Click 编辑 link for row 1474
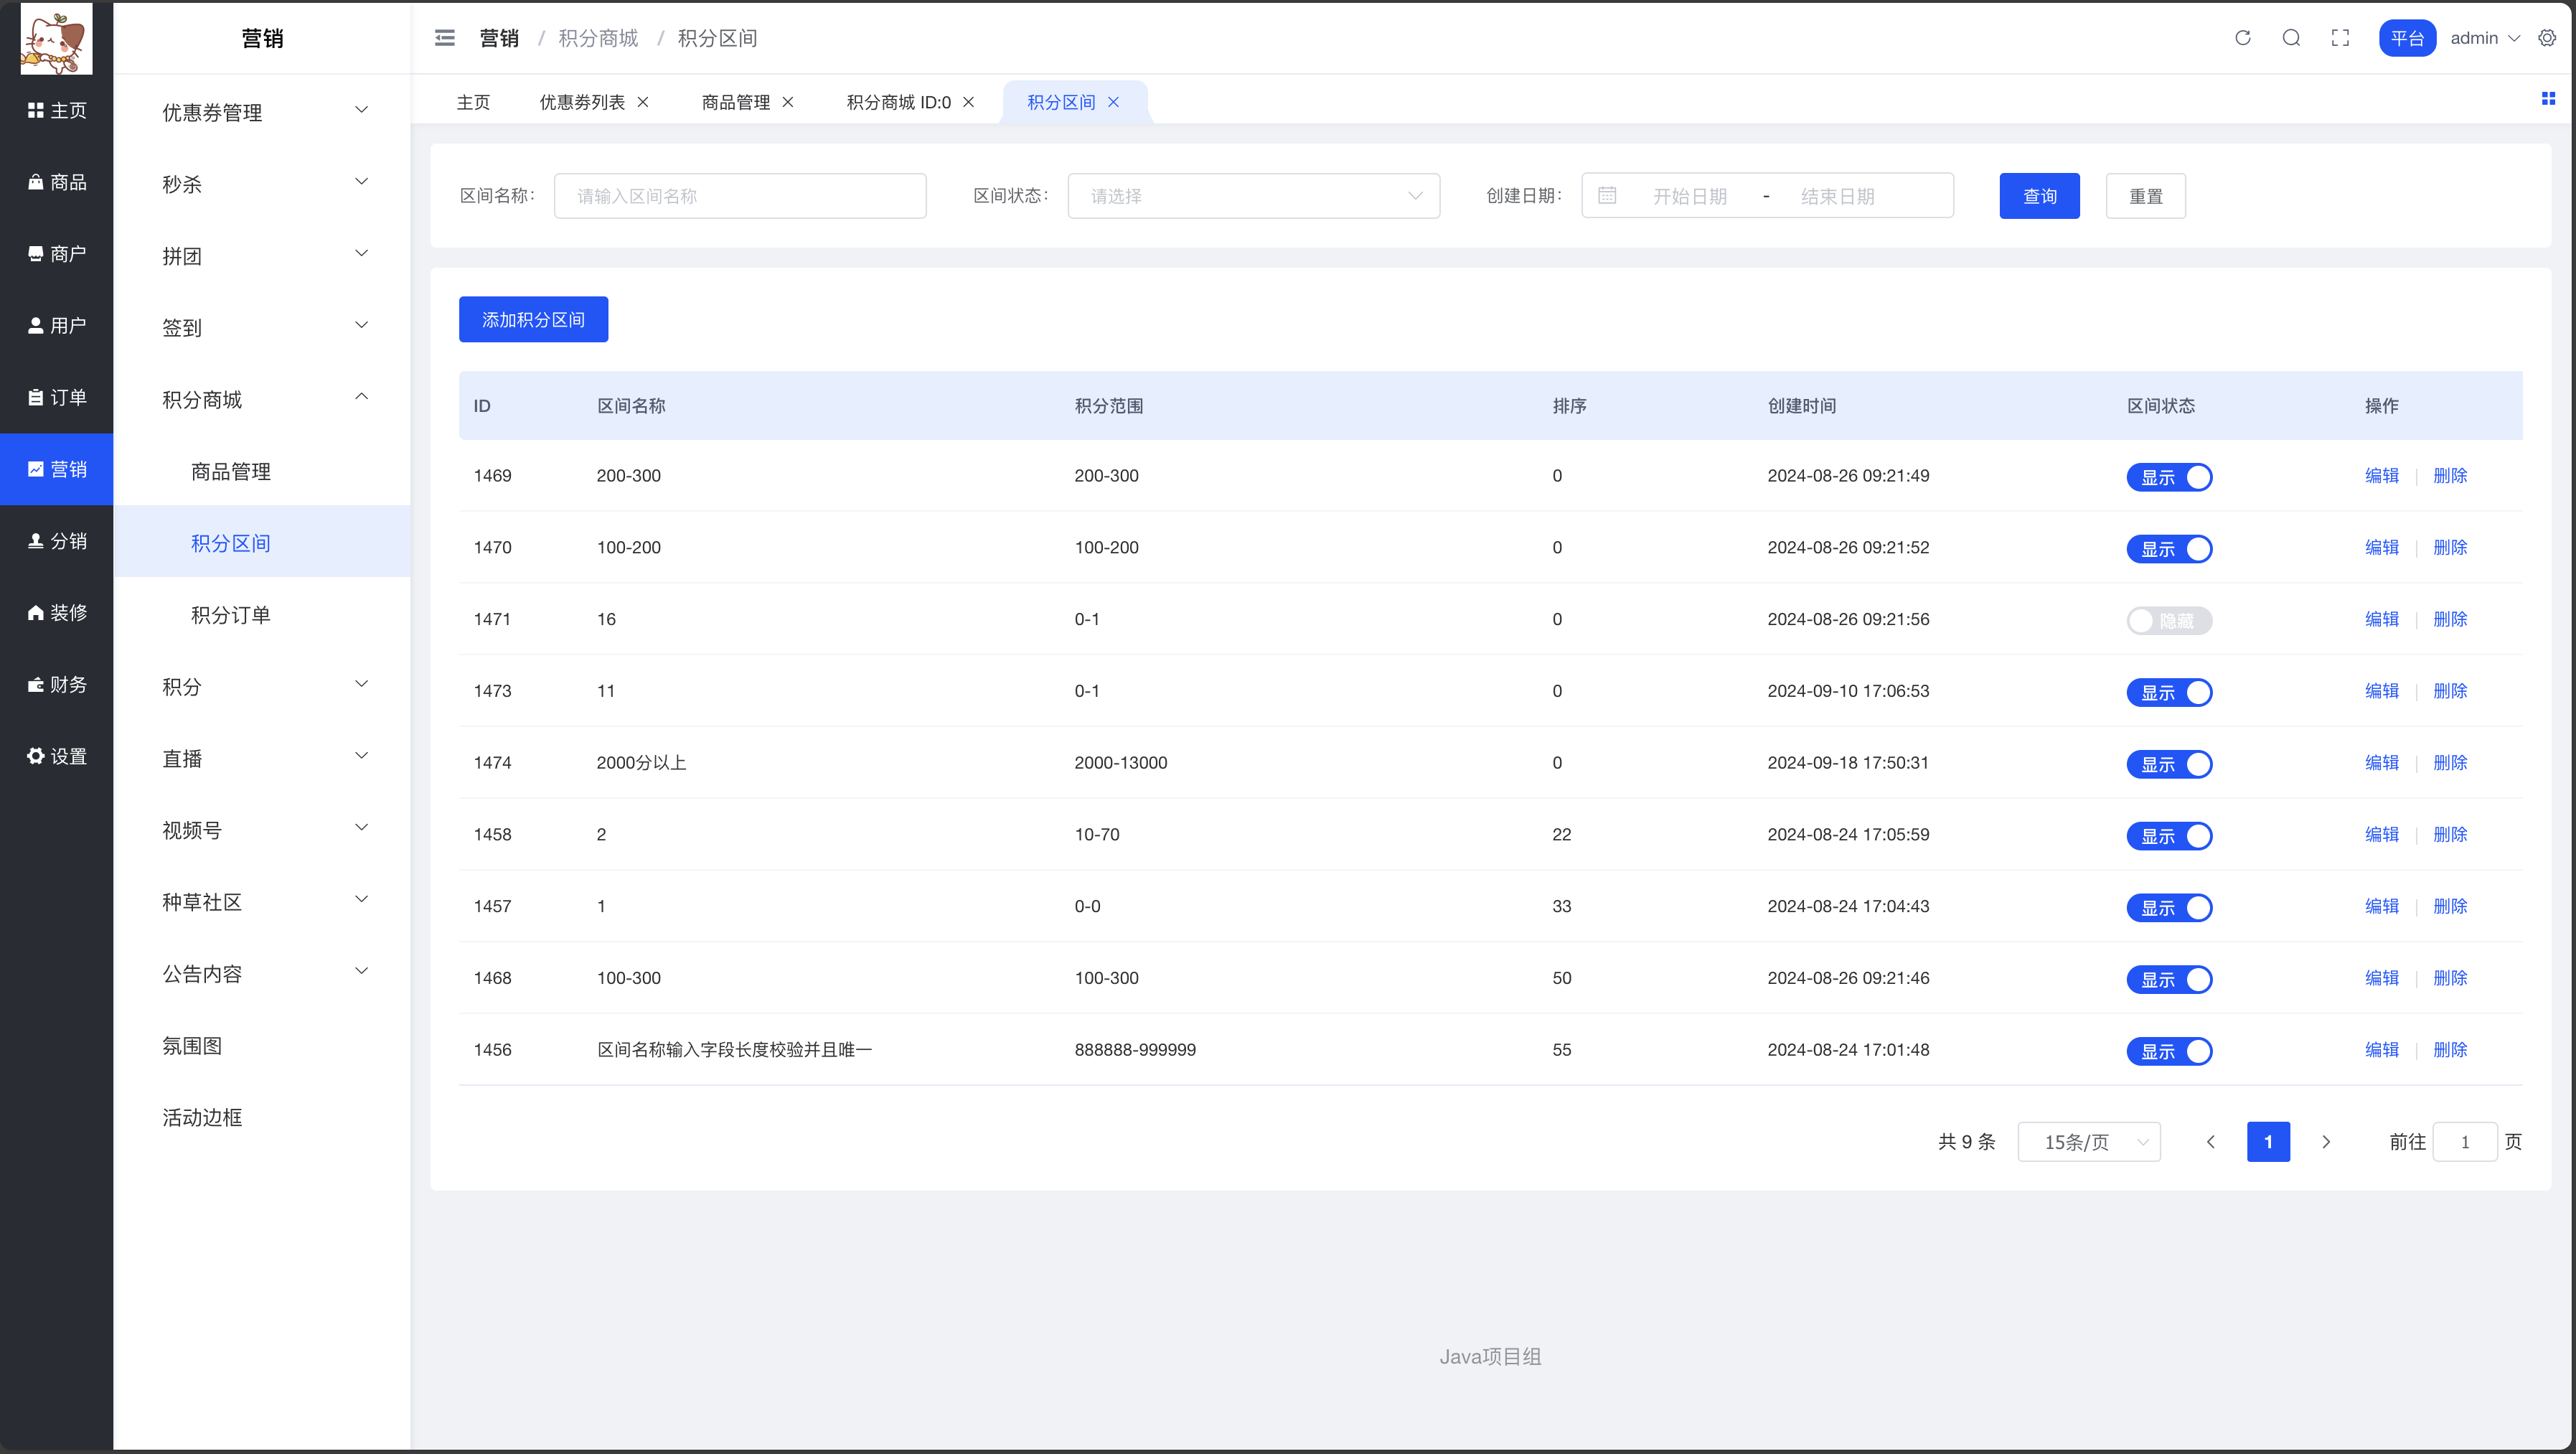The image size is (2576, 1454). (x=2381, y=763)
